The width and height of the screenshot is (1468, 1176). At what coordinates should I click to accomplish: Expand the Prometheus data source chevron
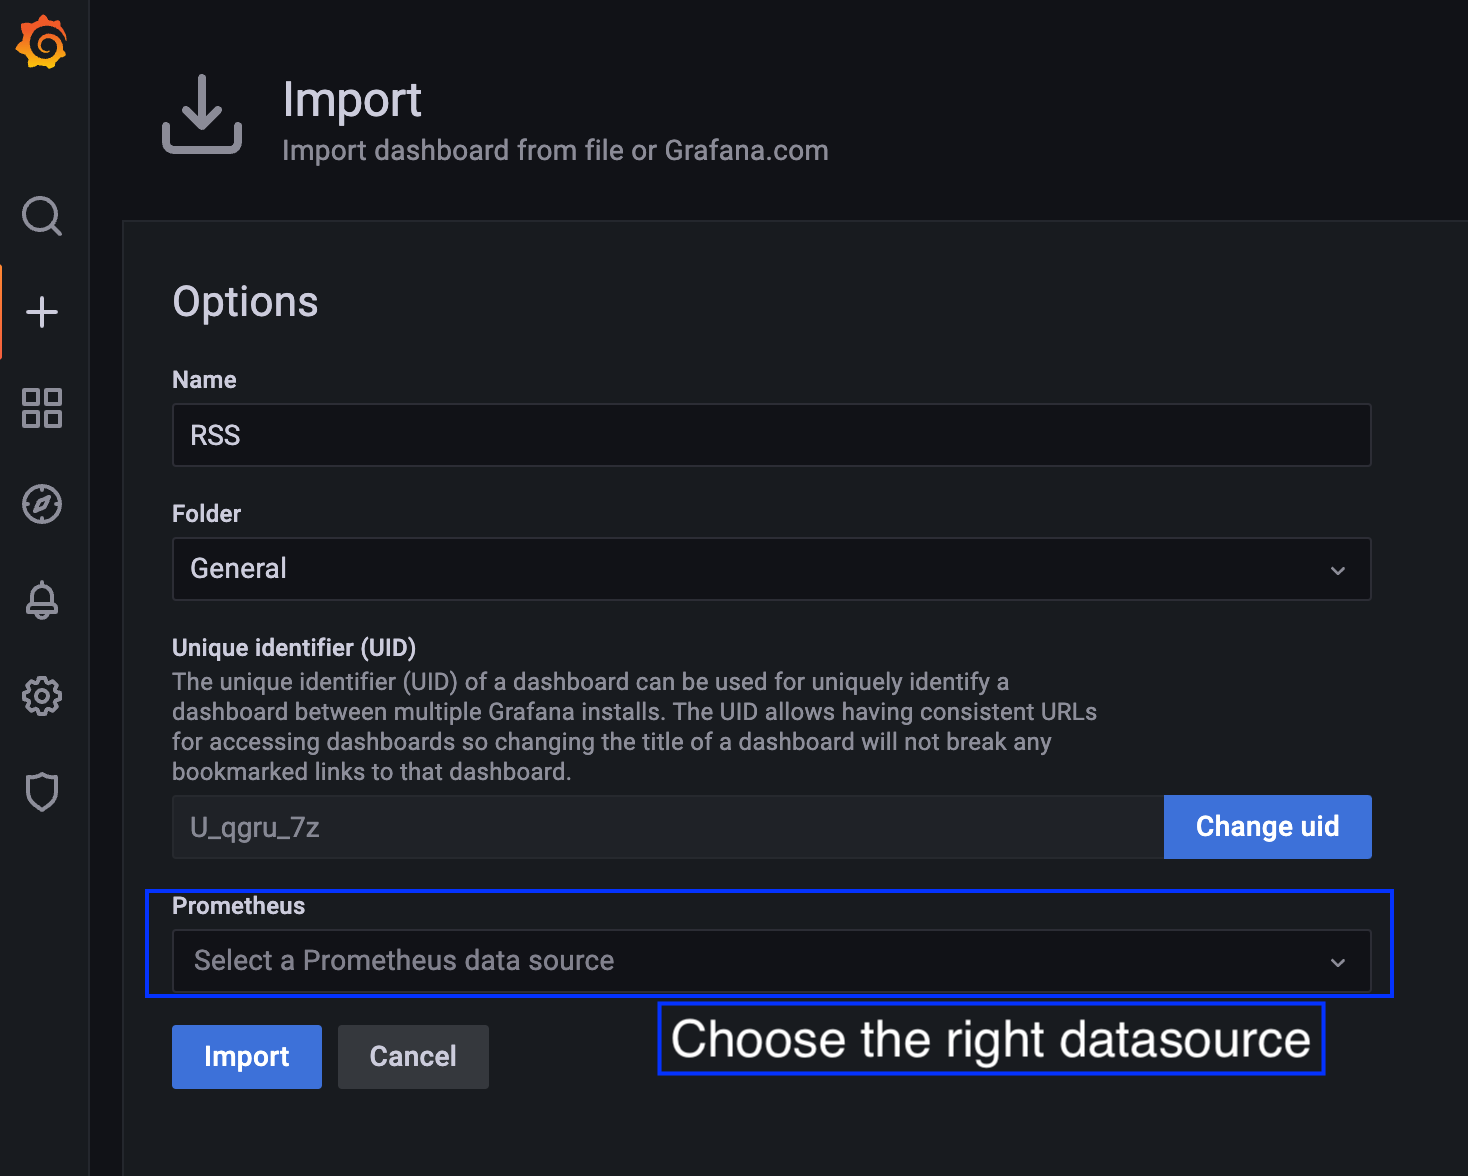click(x=1337, y=962)
